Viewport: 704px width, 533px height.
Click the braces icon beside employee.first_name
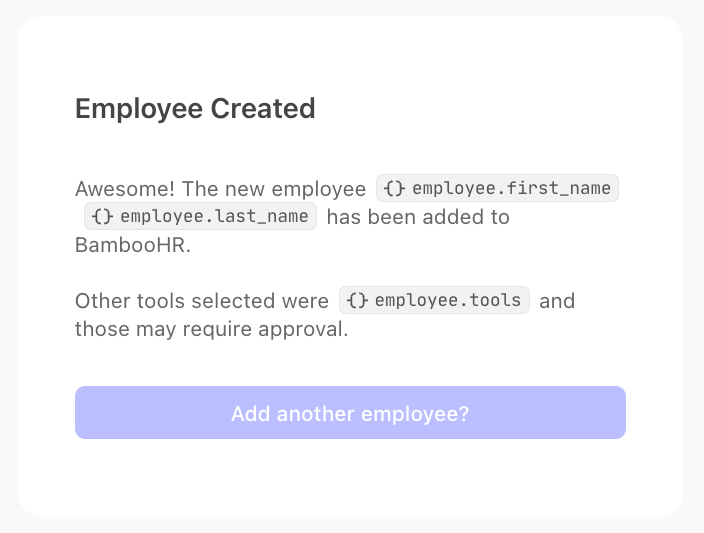(395, 188)
